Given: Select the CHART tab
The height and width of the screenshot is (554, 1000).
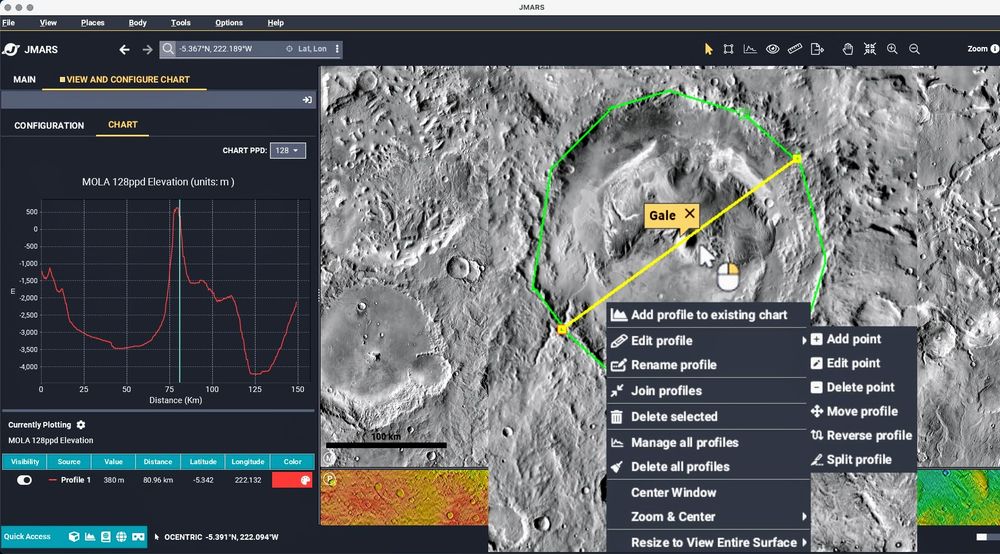Looking at the screenshot, I should point(122,125).
